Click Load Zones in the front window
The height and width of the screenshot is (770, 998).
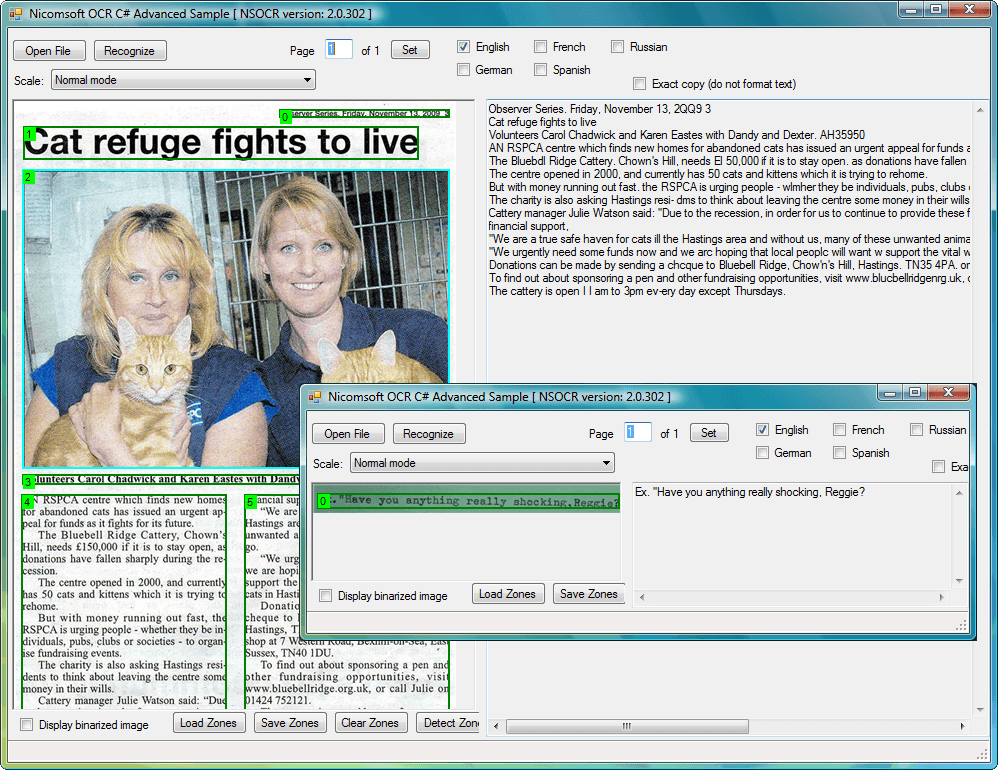point(507,594)
